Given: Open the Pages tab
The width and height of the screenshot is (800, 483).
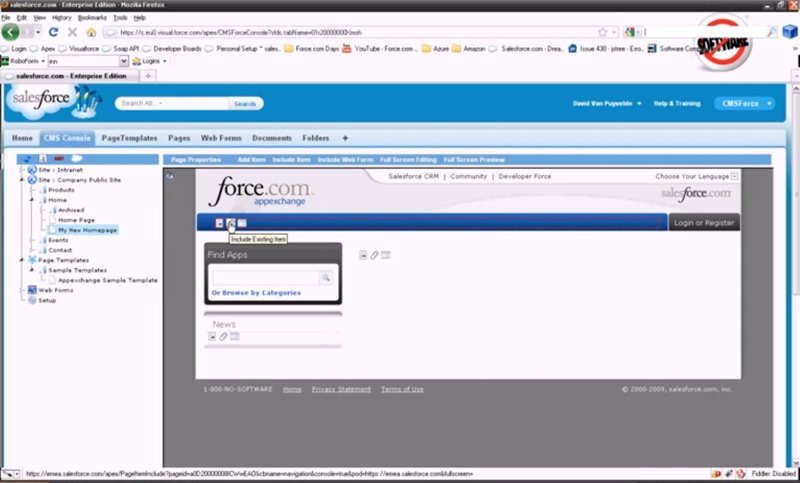Looking at the screenshot, I should (x=179, y=138).
